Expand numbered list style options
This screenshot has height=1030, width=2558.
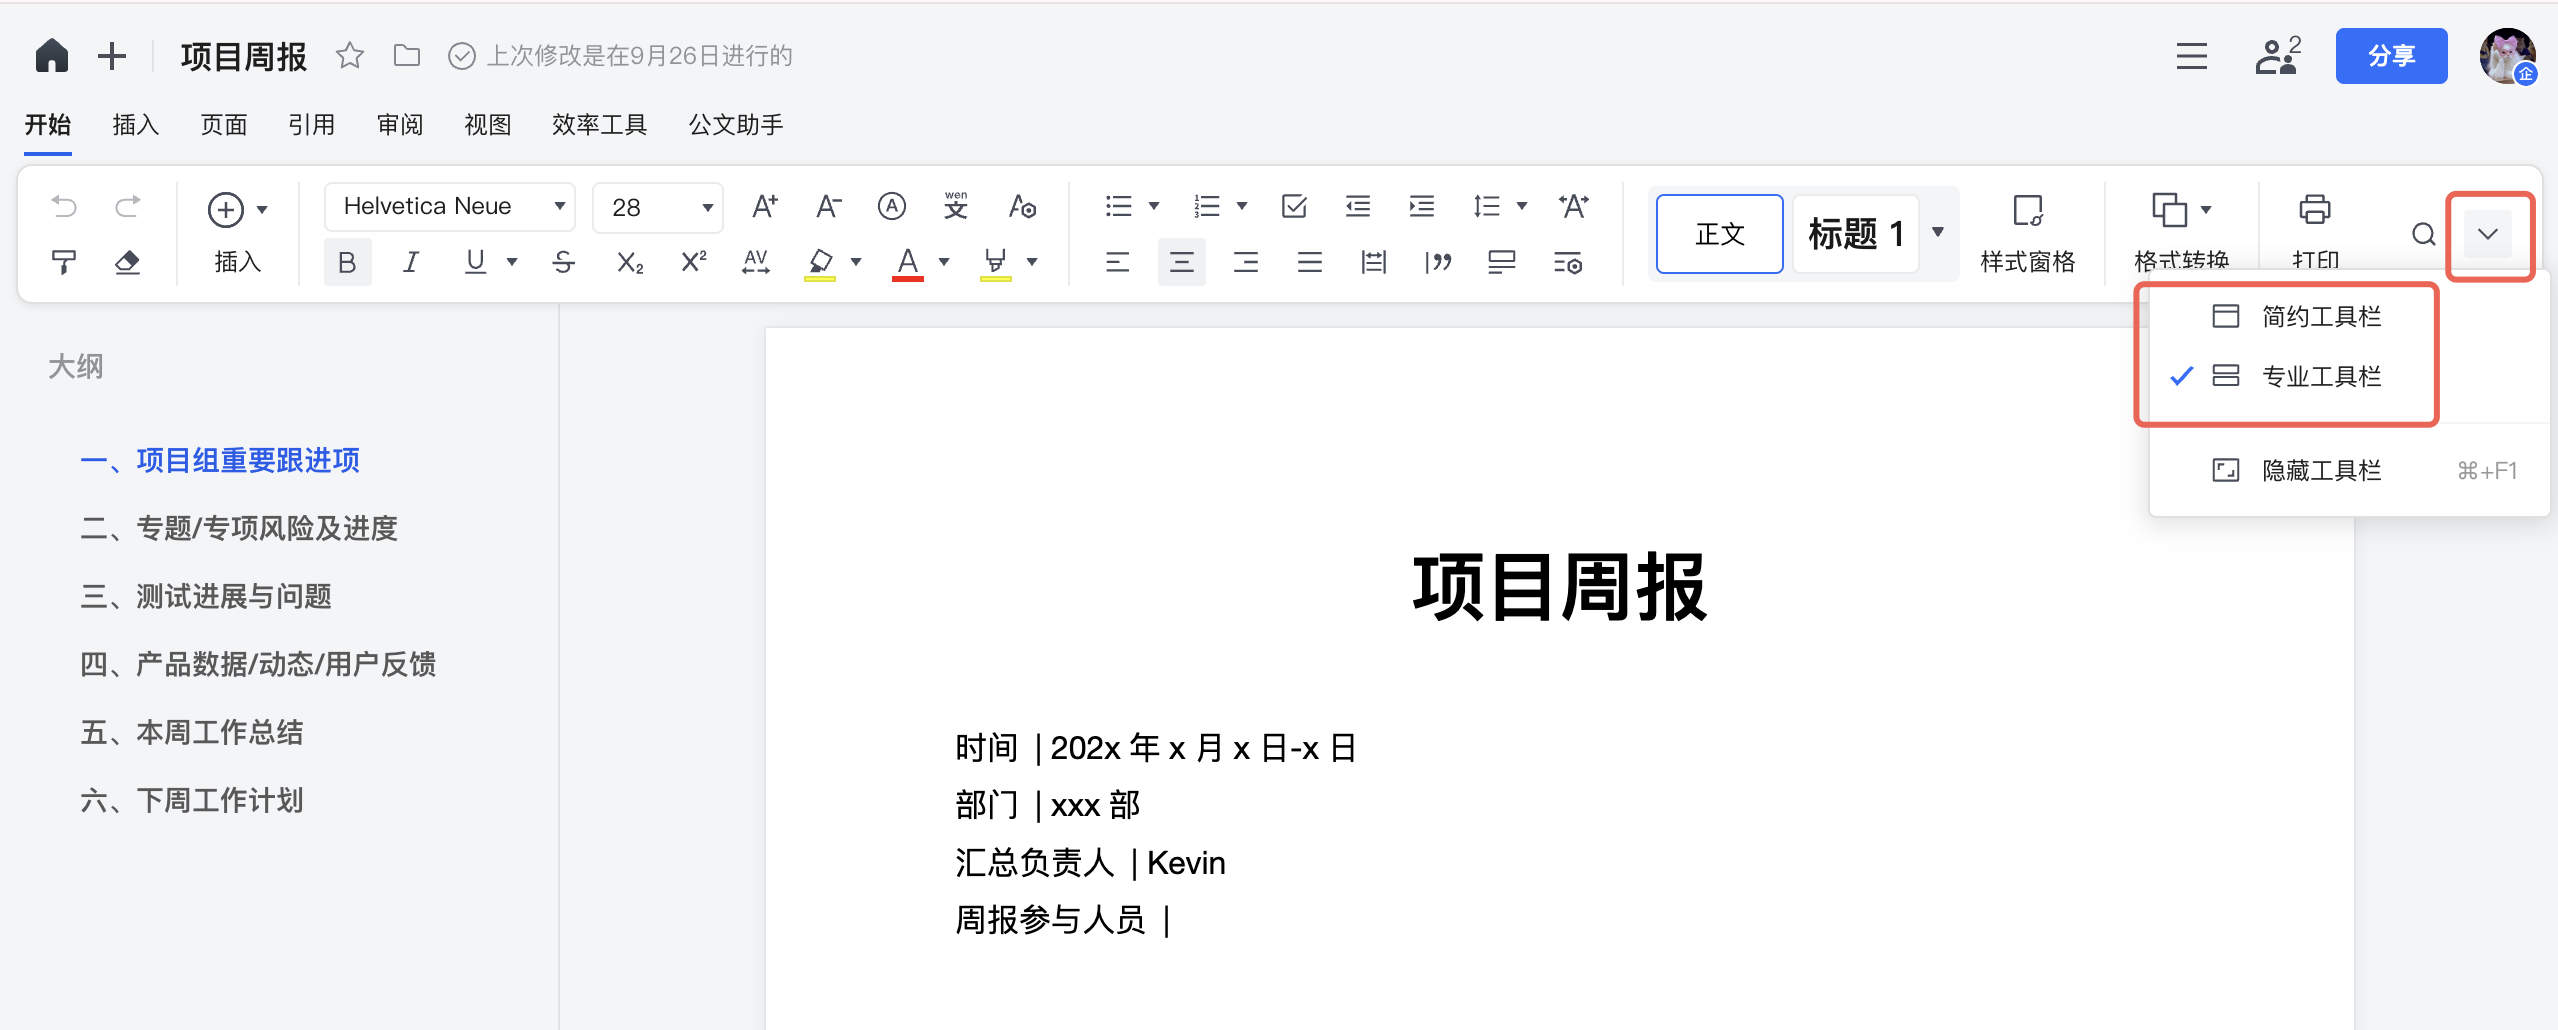click(x=1242, y=207)
